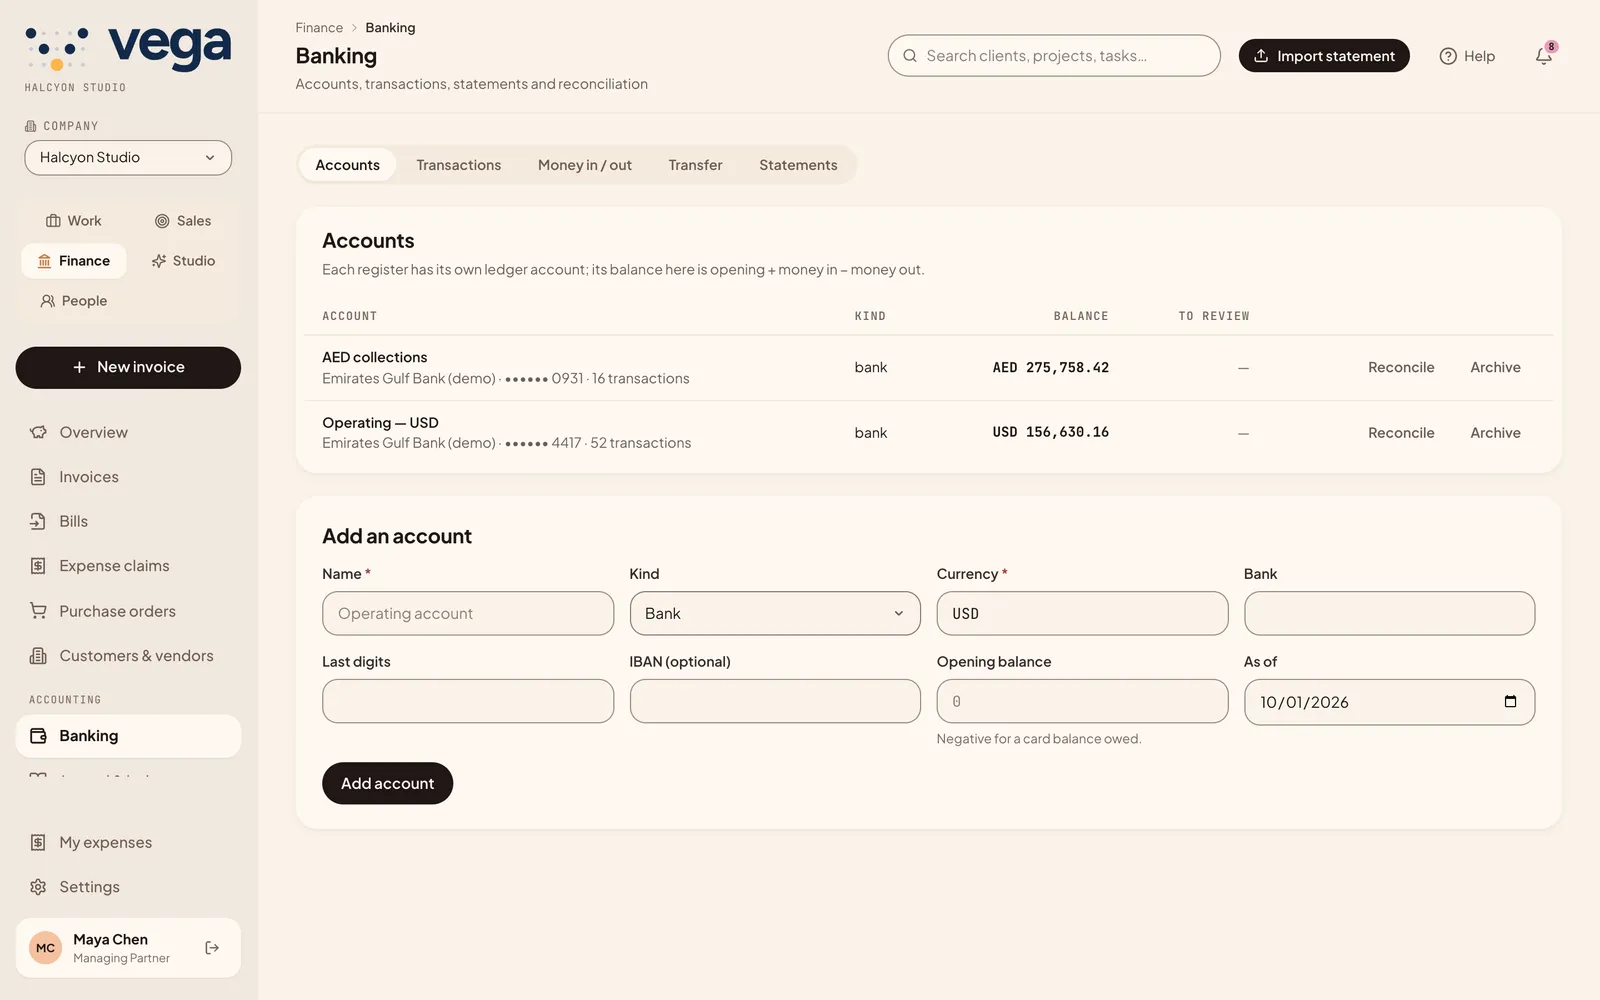Click the Currency field showing USD
The image size is (1600, 1000).
(1082, 613)
